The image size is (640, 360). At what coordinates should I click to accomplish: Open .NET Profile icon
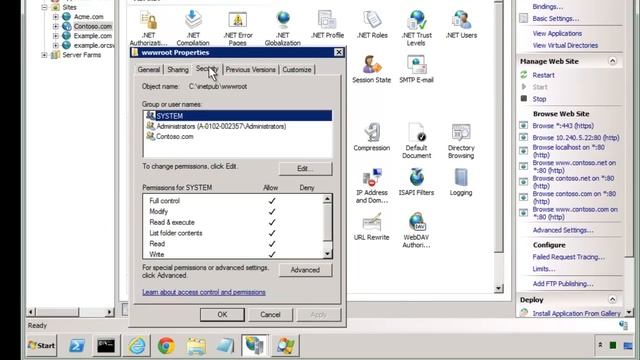[327, 24]
